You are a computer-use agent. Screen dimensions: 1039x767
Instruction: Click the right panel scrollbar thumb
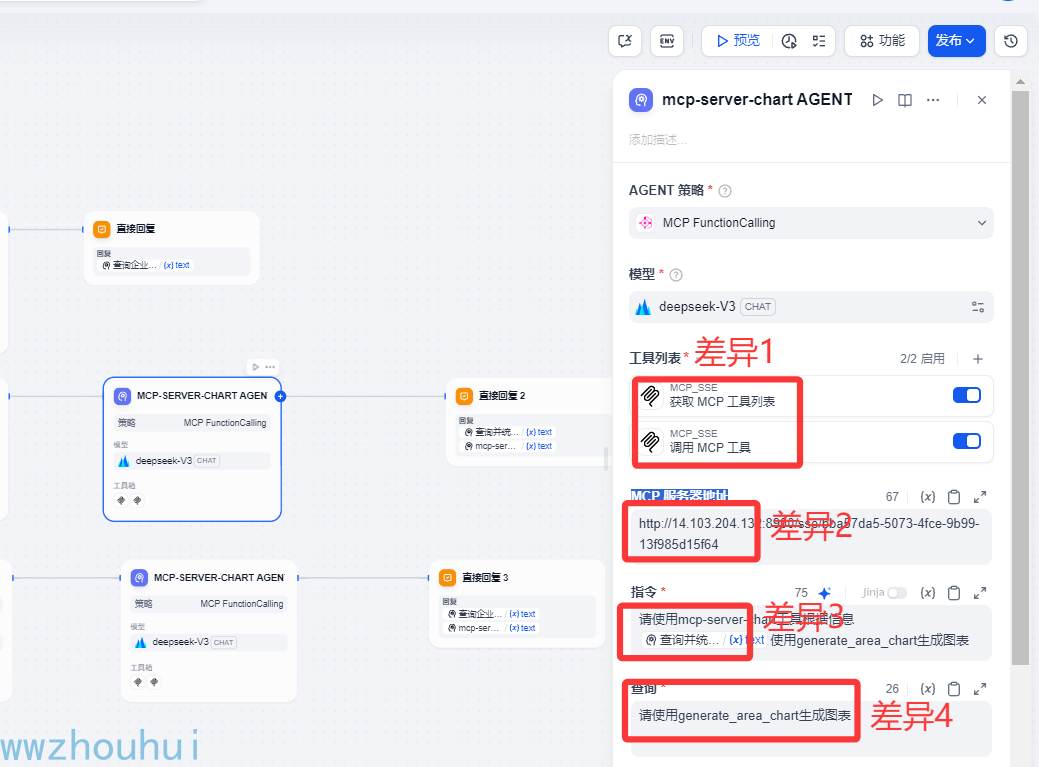(x=1020, y=378)
